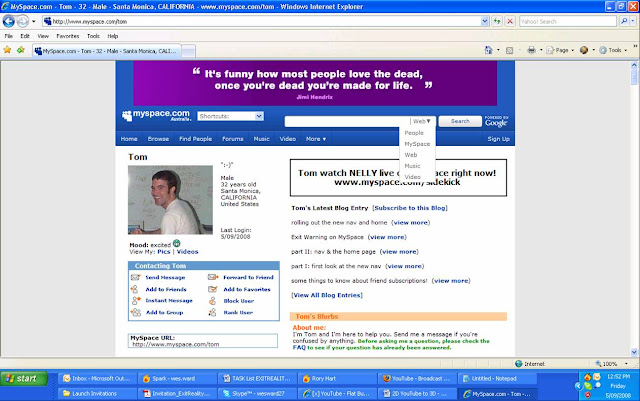The width and height of the screenshot is (640, 401).
Task: Click the Add to Favorites envelope icon
Action: pos(213,289)
